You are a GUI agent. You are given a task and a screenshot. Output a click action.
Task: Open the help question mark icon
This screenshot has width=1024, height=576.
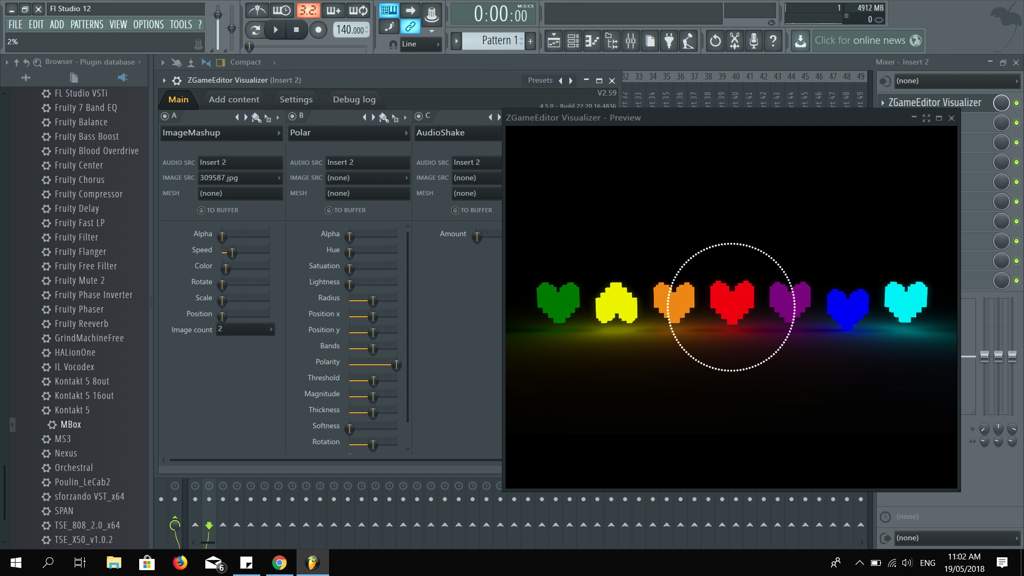[773, 41]
